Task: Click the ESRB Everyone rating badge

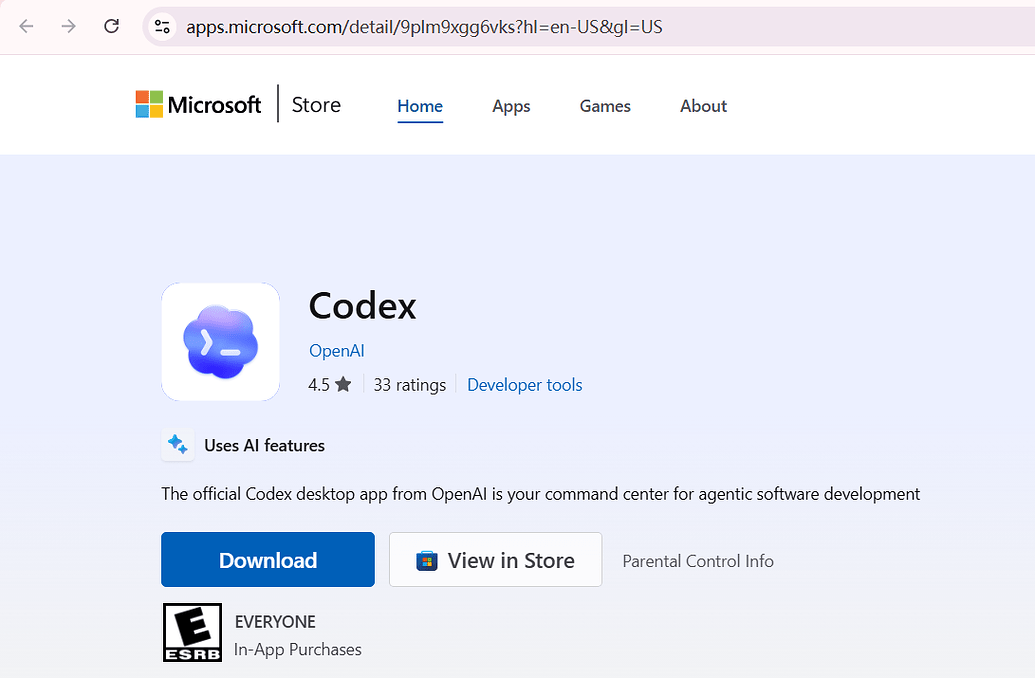Action: (192, 632)
